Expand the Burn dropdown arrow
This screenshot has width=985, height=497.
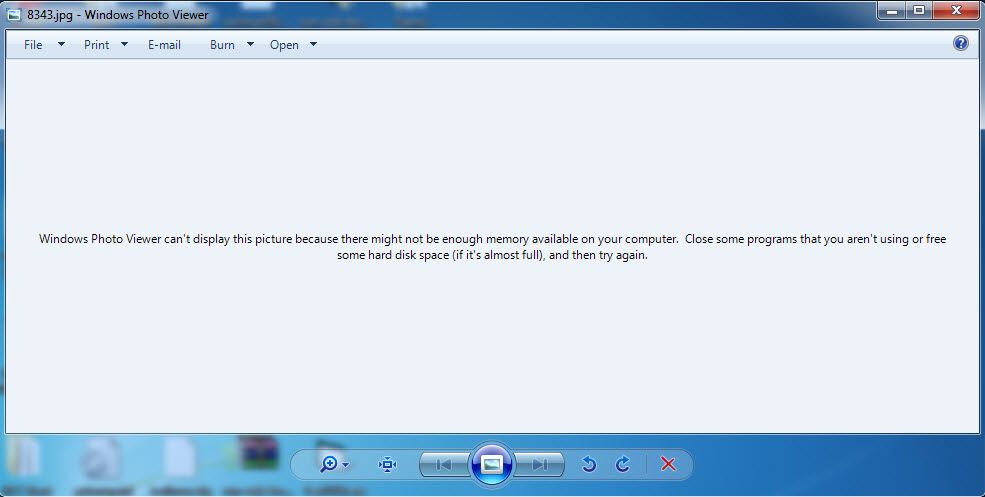click(x=251, y=44)
